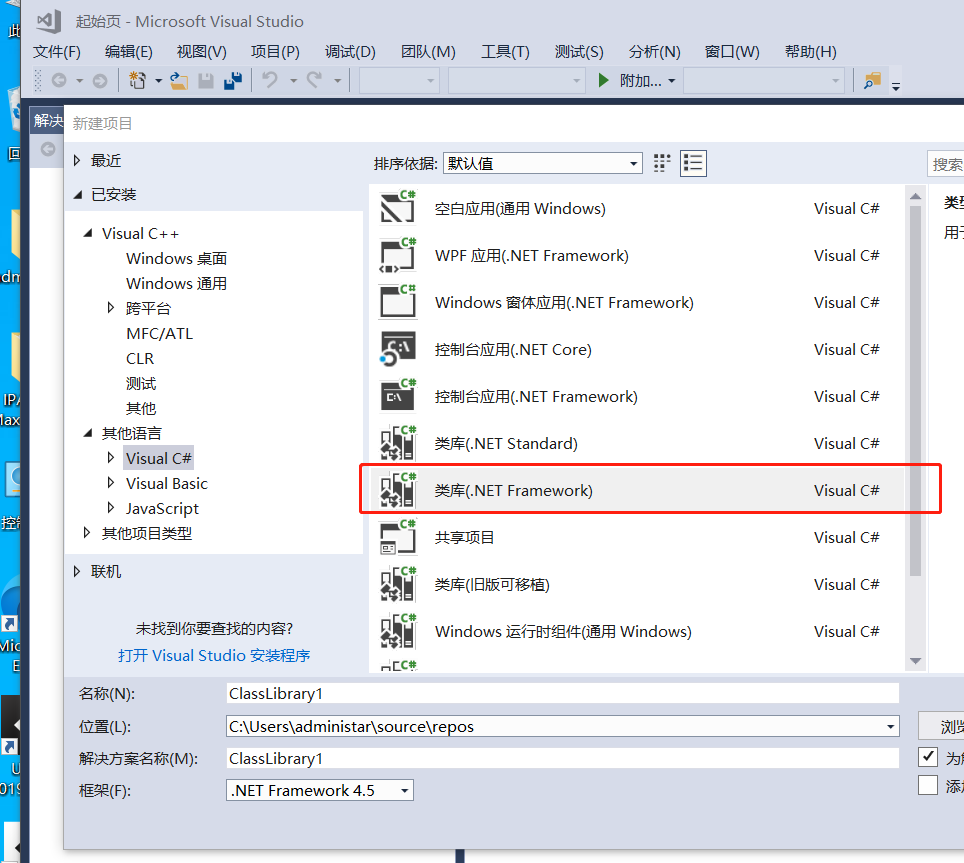Switch template view to list mode
The height and width of the screenshot is (863, 964).
click(x=693, y=162)
